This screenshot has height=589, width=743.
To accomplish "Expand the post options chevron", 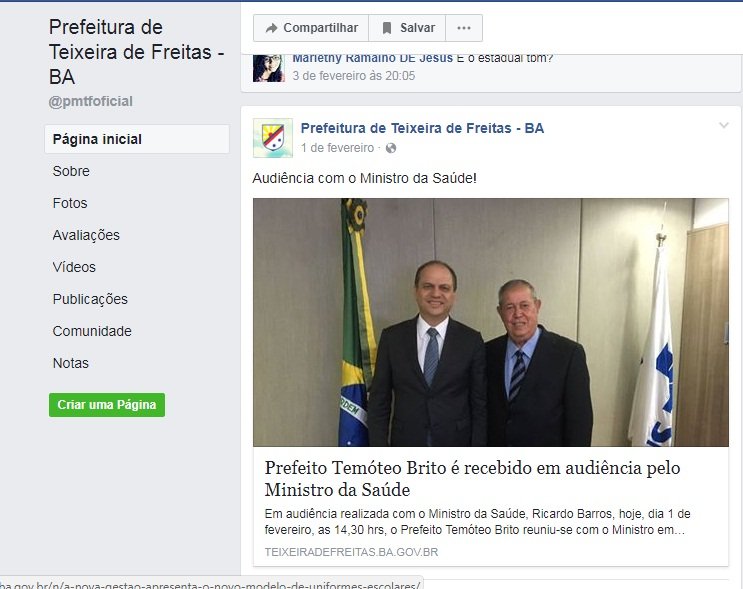I will point(724,125).
